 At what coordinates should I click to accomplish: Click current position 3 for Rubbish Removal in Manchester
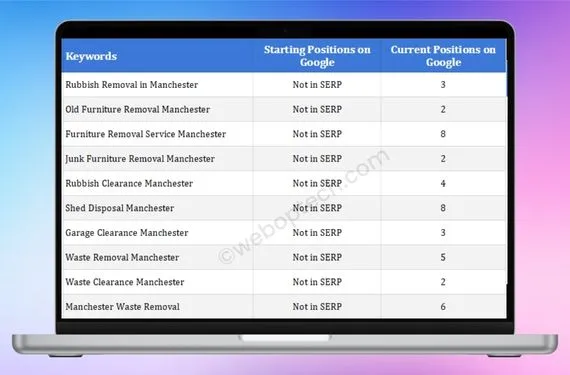tap(443, 85)
